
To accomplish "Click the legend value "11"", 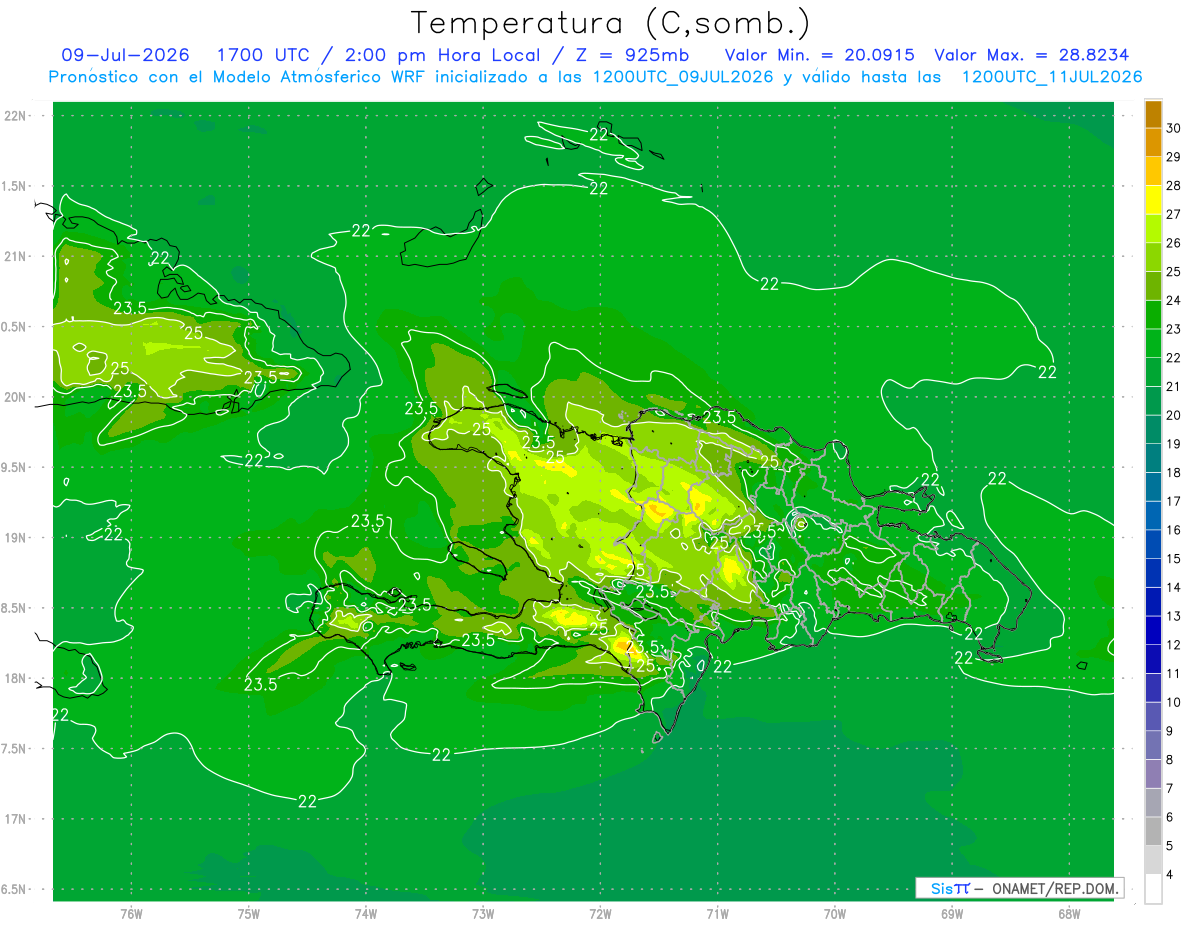I will coord(1173,673).
